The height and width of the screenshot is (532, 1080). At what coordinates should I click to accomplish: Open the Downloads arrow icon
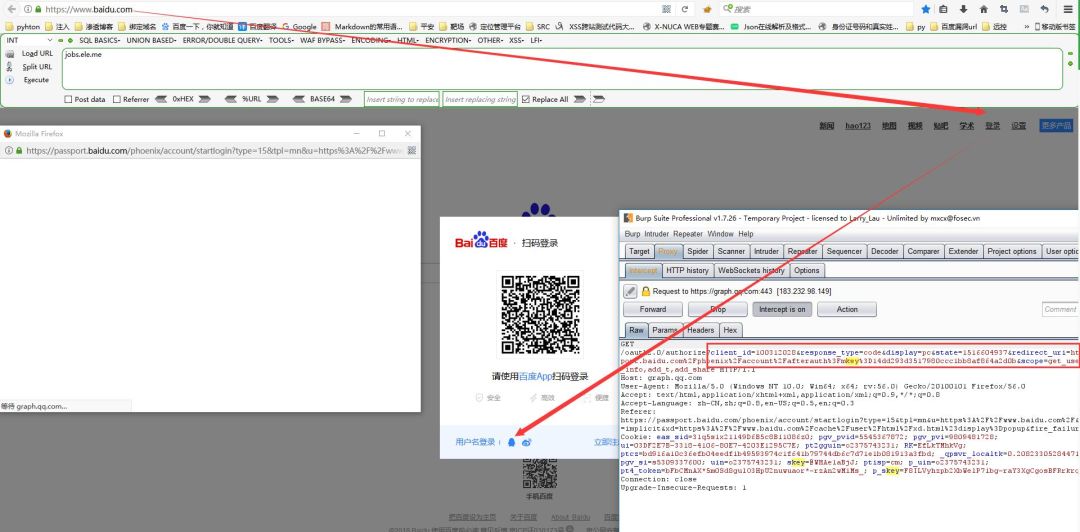tap(963, 10)
